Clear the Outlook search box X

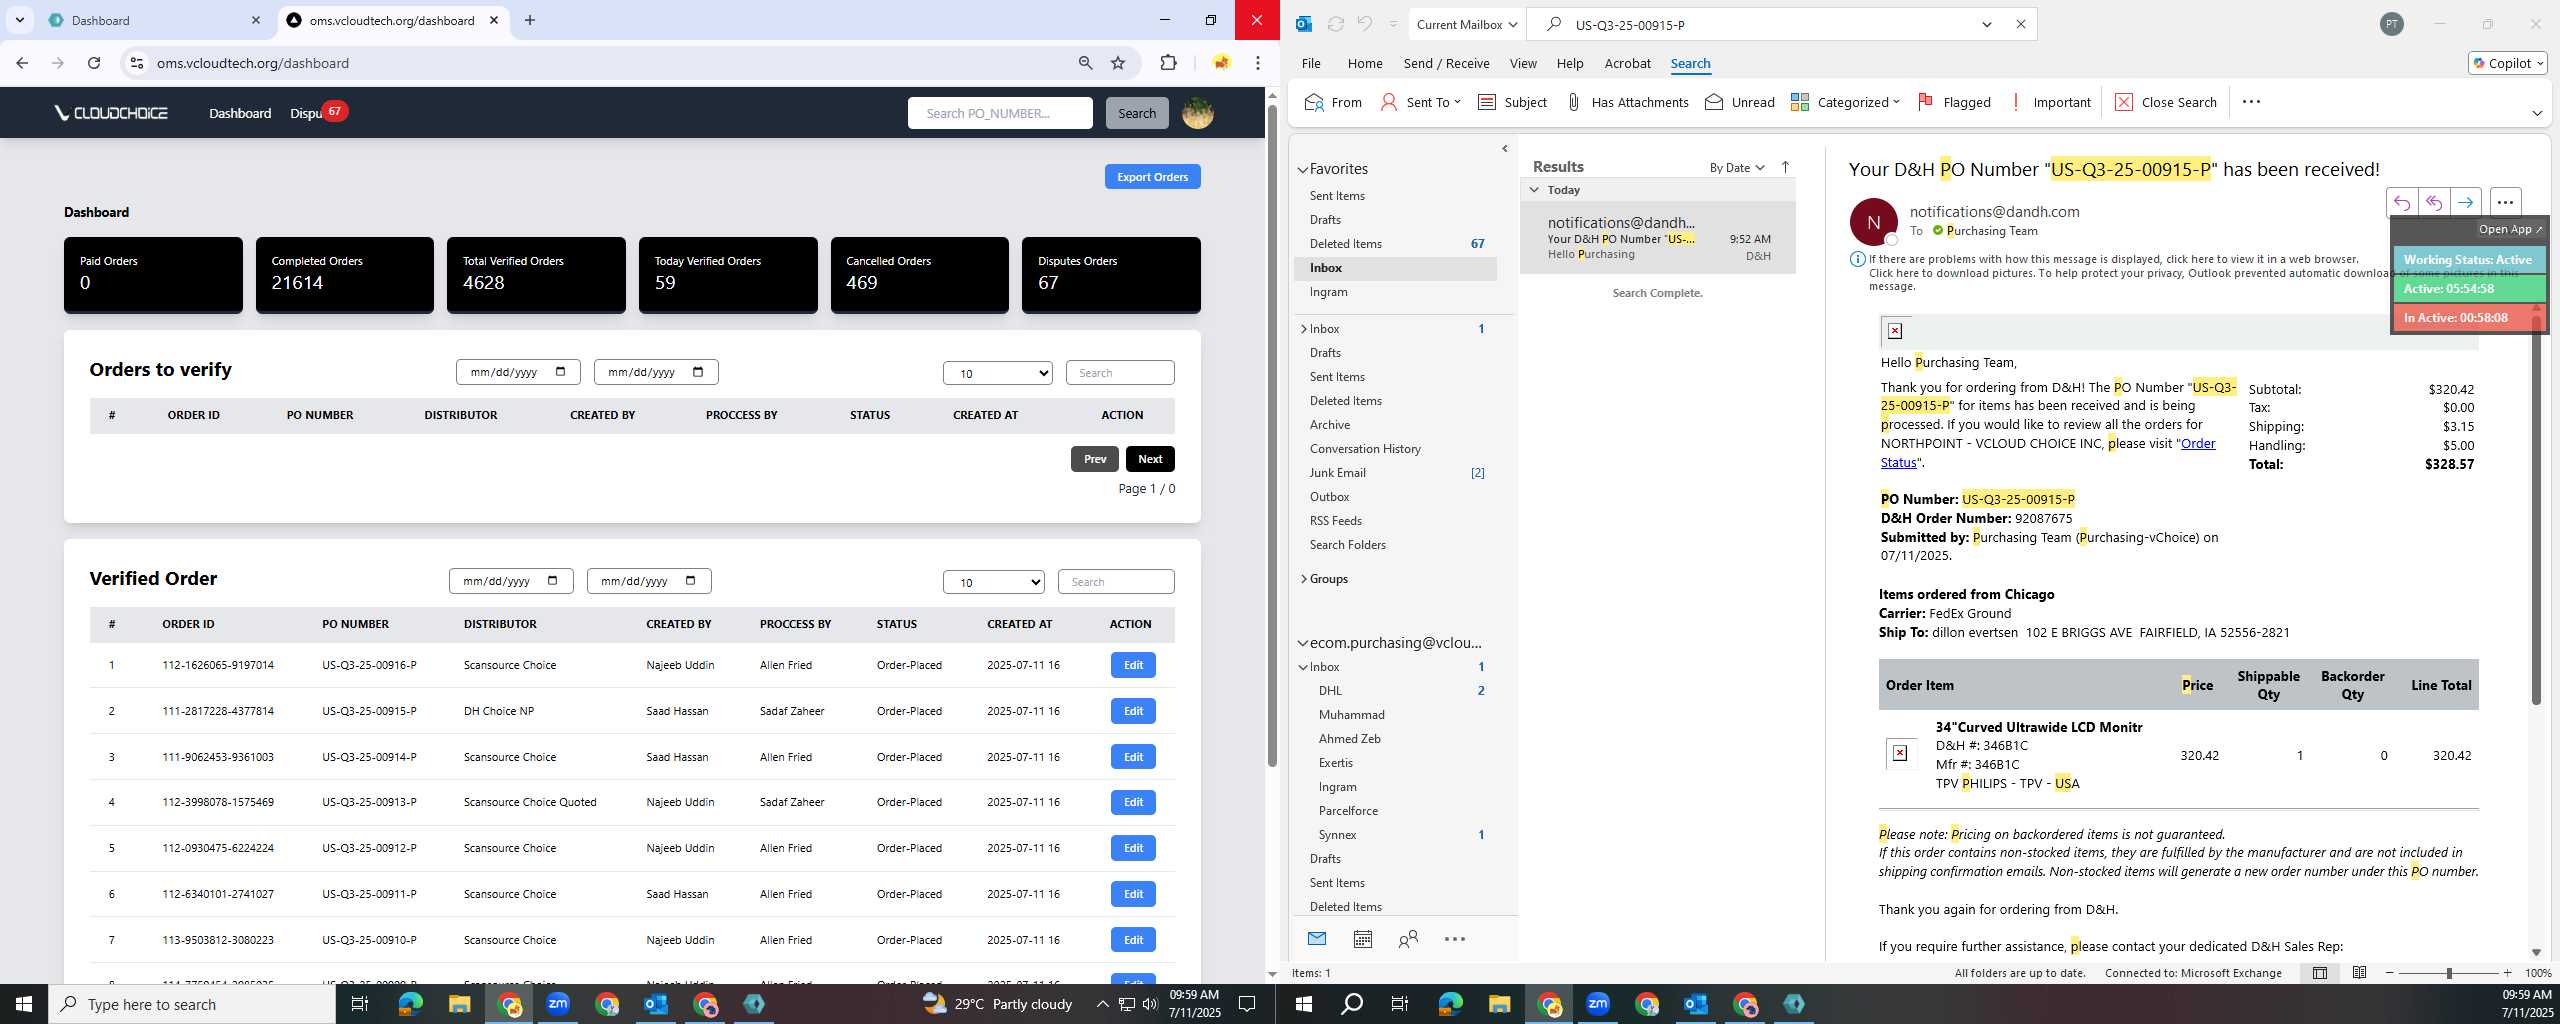2020,24
